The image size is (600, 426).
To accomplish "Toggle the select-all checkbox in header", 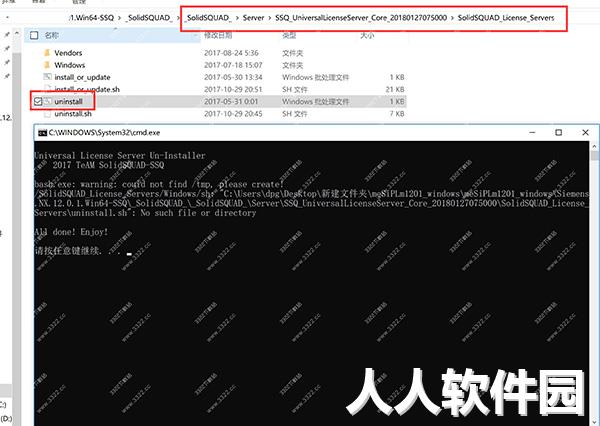I will tap(34, 35).
